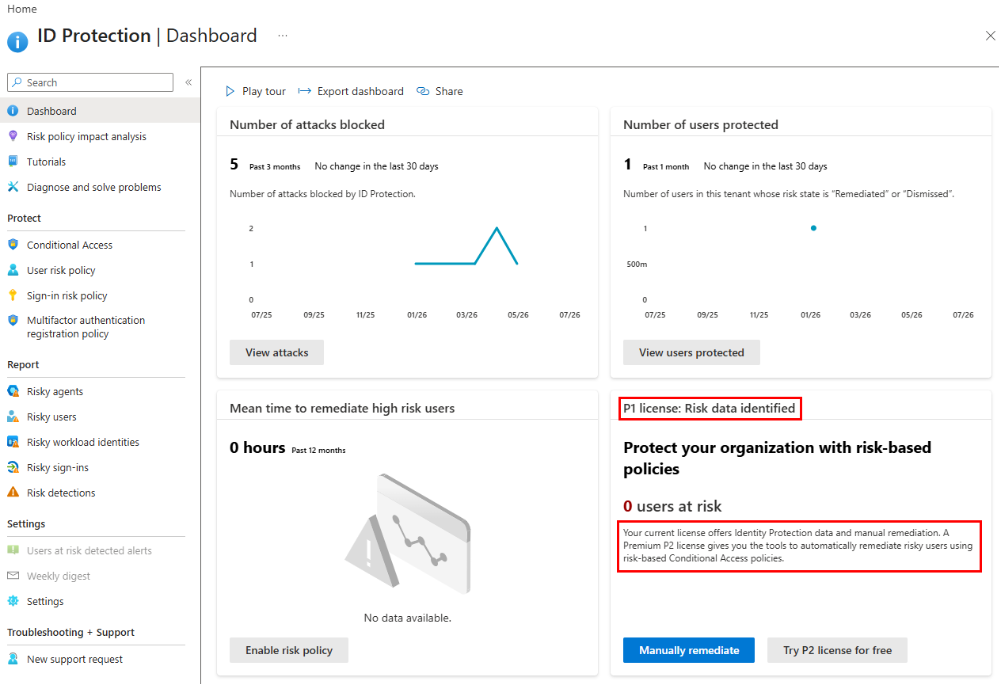Click the Conditional Access shield icon
Image resolution: width=999 pixels, height=684 pixels.
(13, 245)
